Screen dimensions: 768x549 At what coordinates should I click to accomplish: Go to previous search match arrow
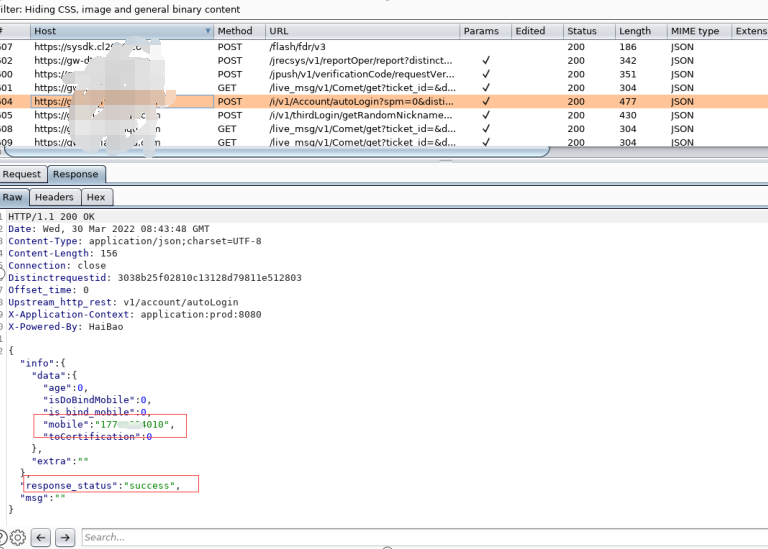click(x=41, y=537)
